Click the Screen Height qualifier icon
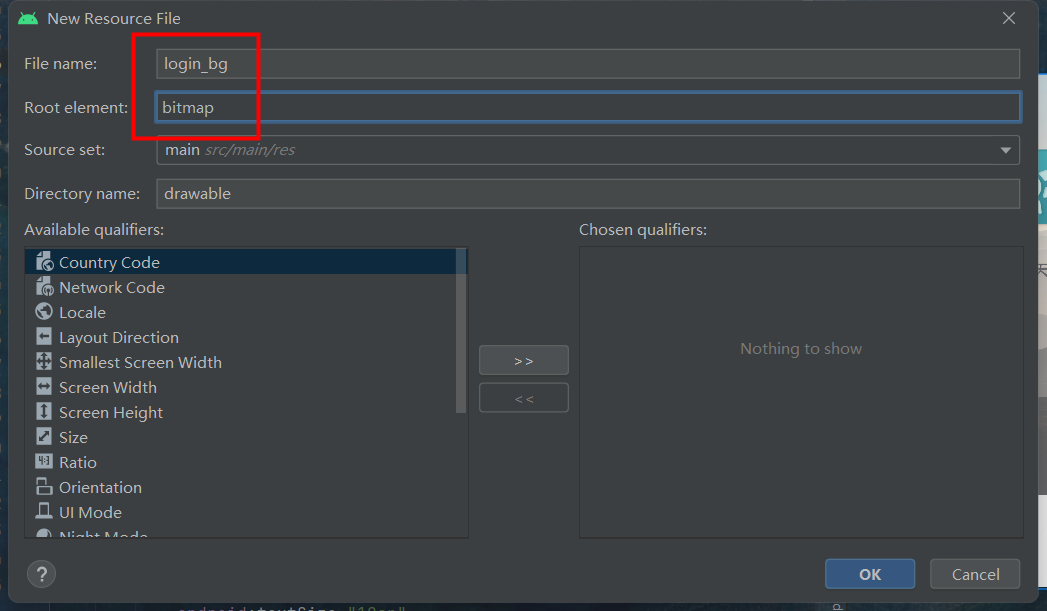The image size is (1047, 611). click(x=42, y=412)
